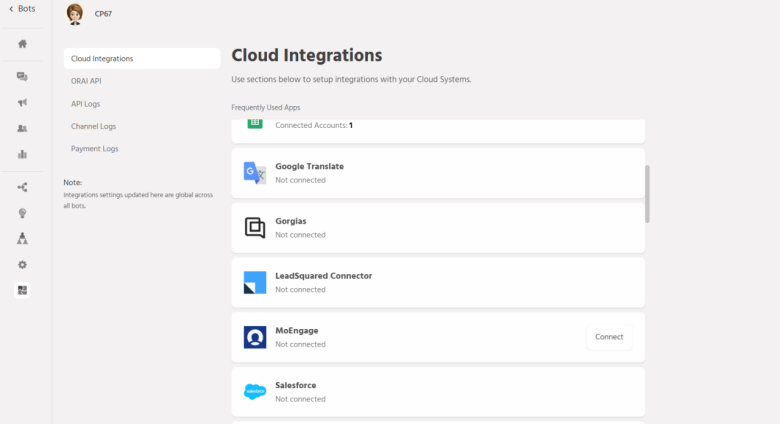
Task: Click the home icon in sidebar
Action: 22,44
